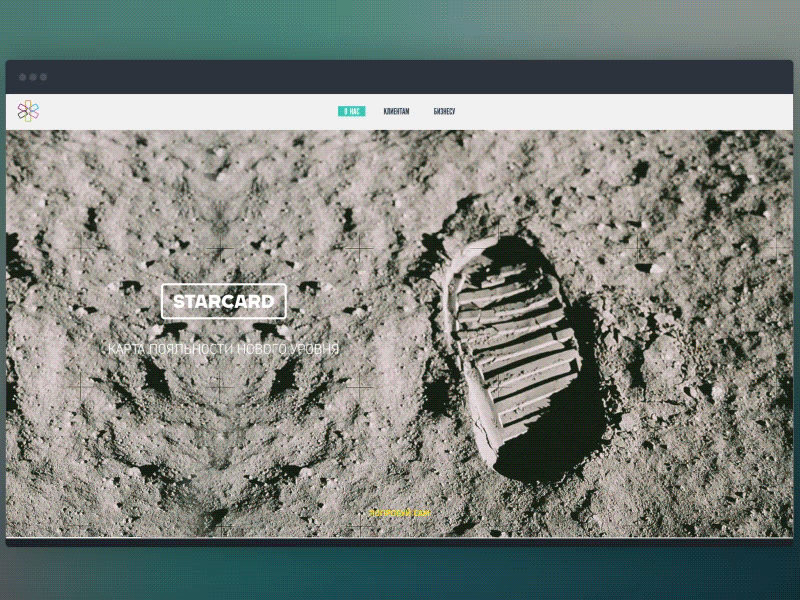Follow the yellow ПОПРОБУЙ САМ link

(400, 513)
